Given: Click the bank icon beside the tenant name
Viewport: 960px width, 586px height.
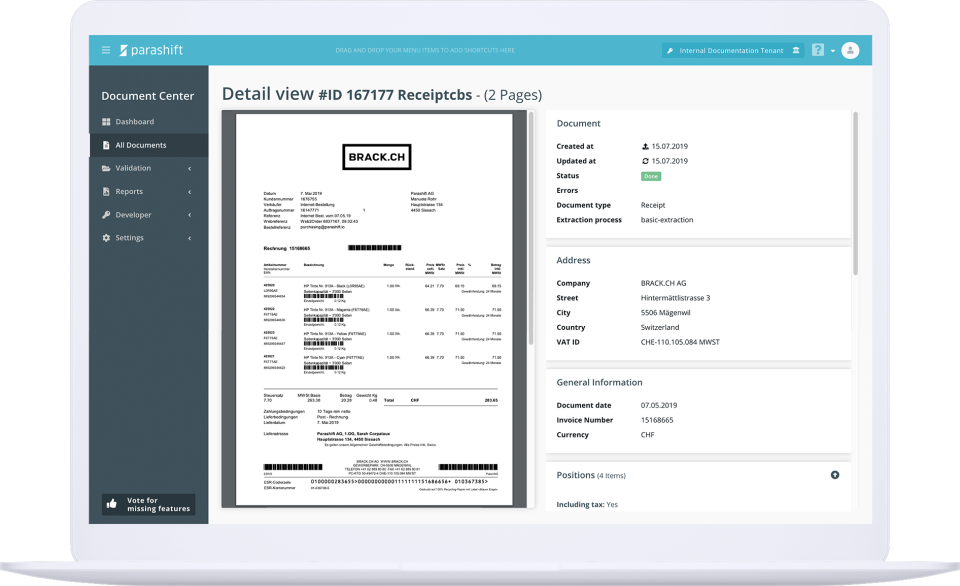Looking at the screenshot, I should [x=796, y=50].
